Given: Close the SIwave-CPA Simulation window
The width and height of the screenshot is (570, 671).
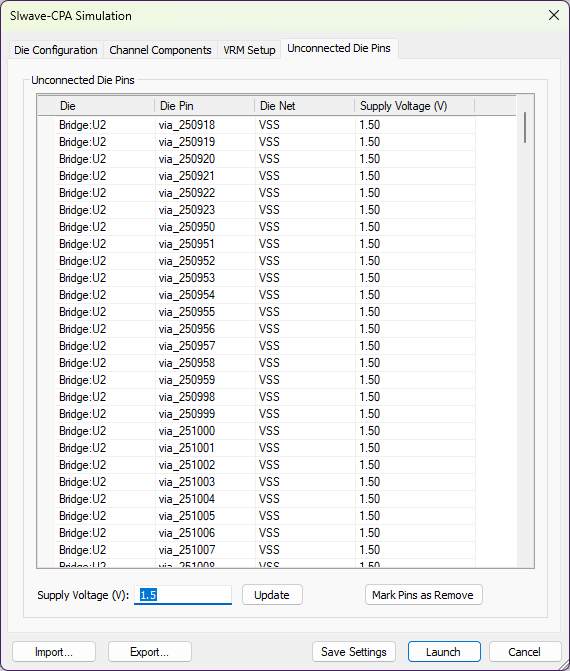Looking at the screenshot, I should (x=554, y=15).
